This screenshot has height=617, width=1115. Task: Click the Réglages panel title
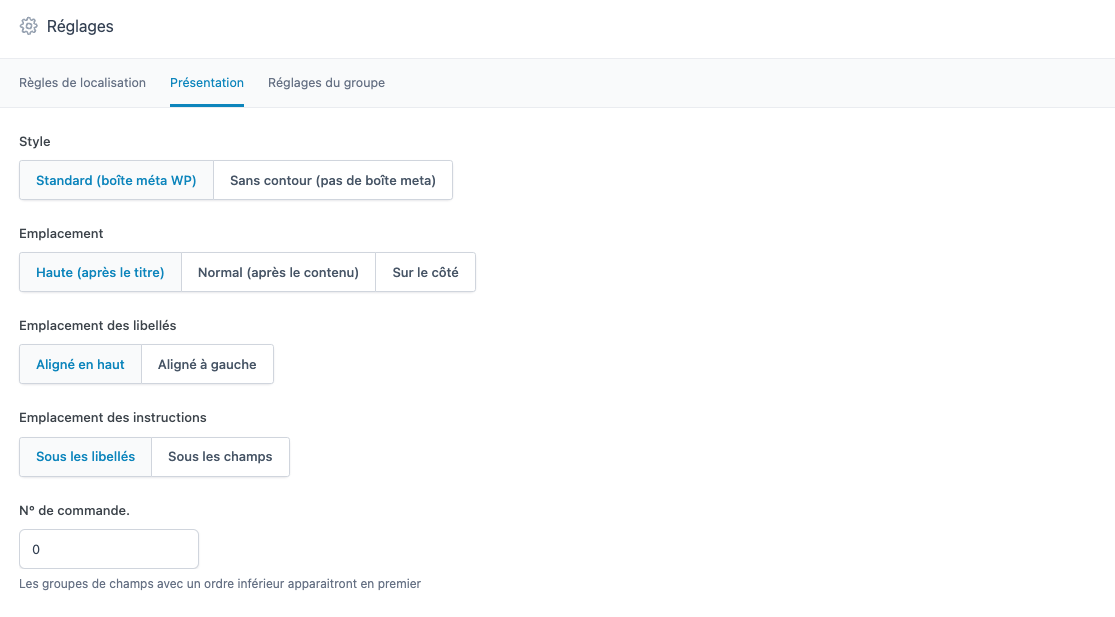pyautogui.click(x=80, y=27)
